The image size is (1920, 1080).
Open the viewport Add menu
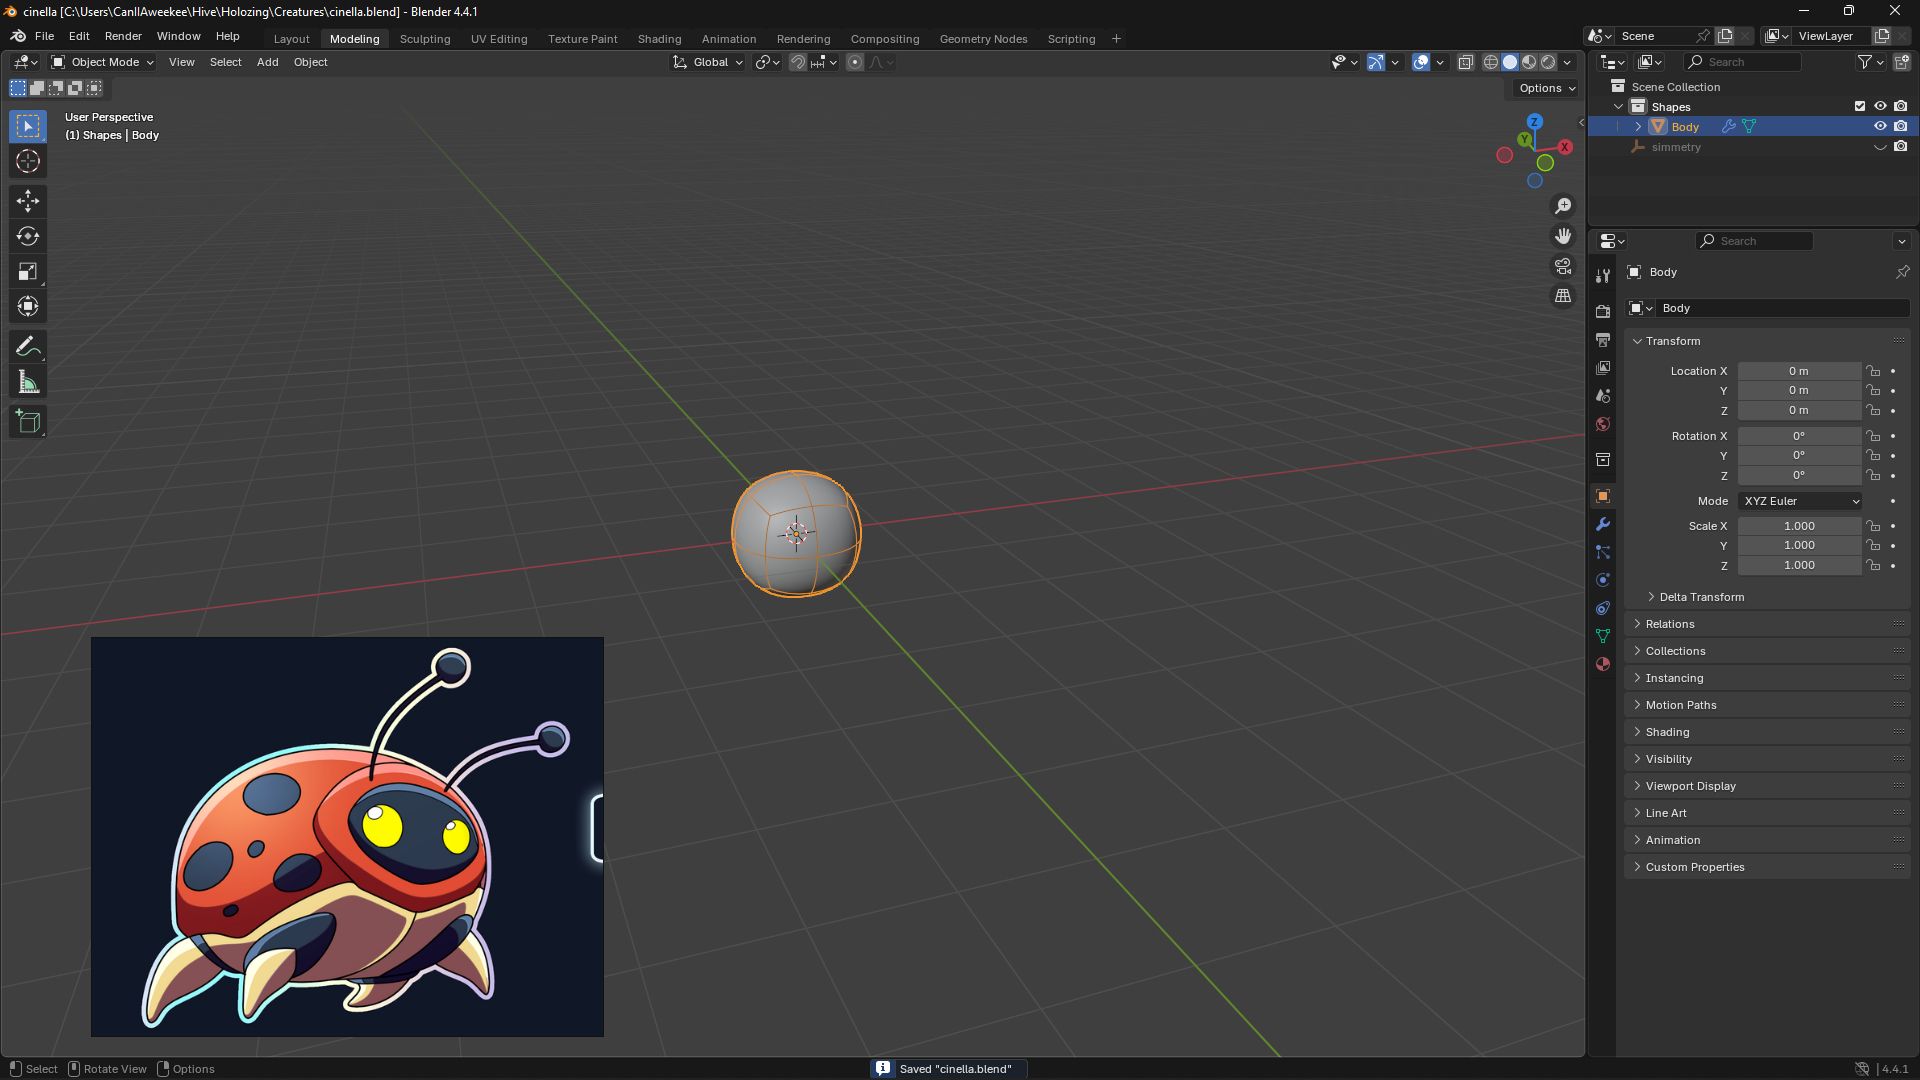point(267,62)
